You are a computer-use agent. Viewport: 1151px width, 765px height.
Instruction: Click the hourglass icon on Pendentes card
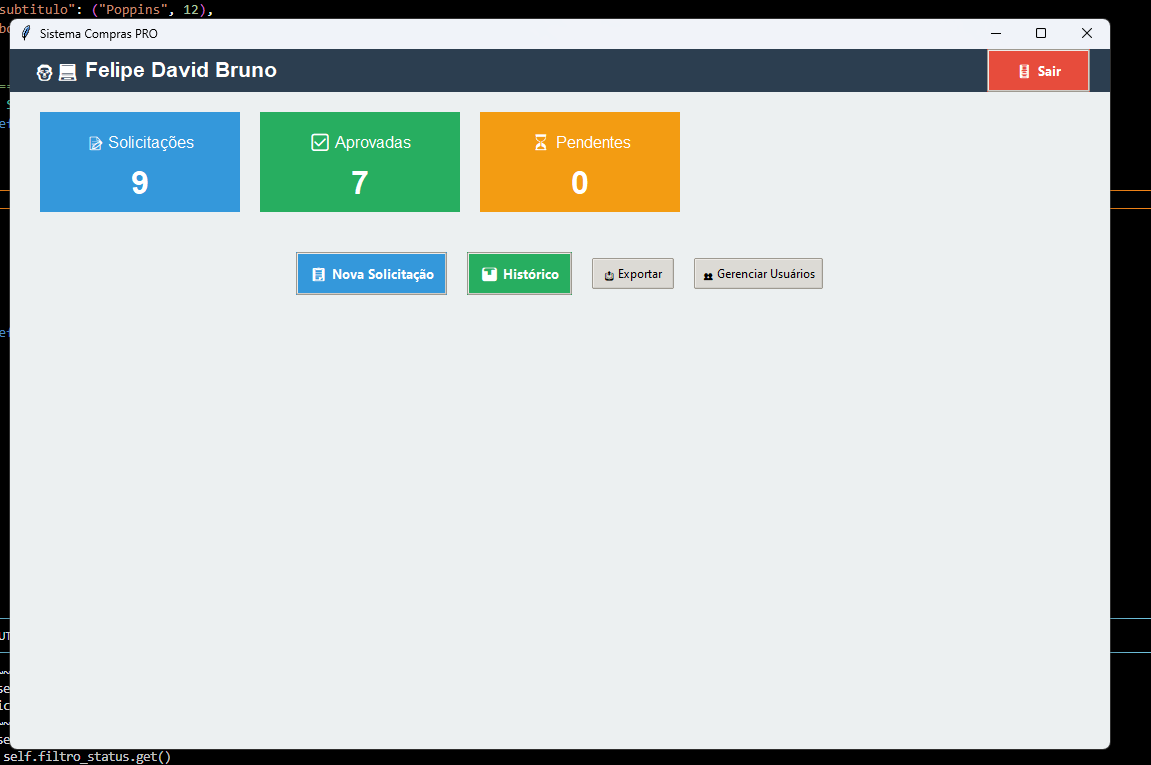tap(541, 142)
